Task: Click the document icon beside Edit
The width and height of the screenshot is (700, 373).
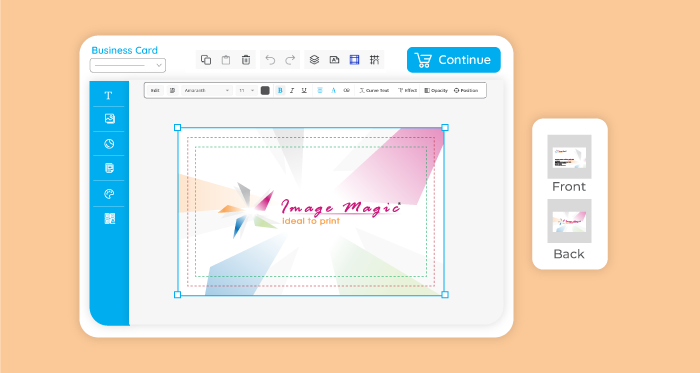Action: tap(172, 91)
